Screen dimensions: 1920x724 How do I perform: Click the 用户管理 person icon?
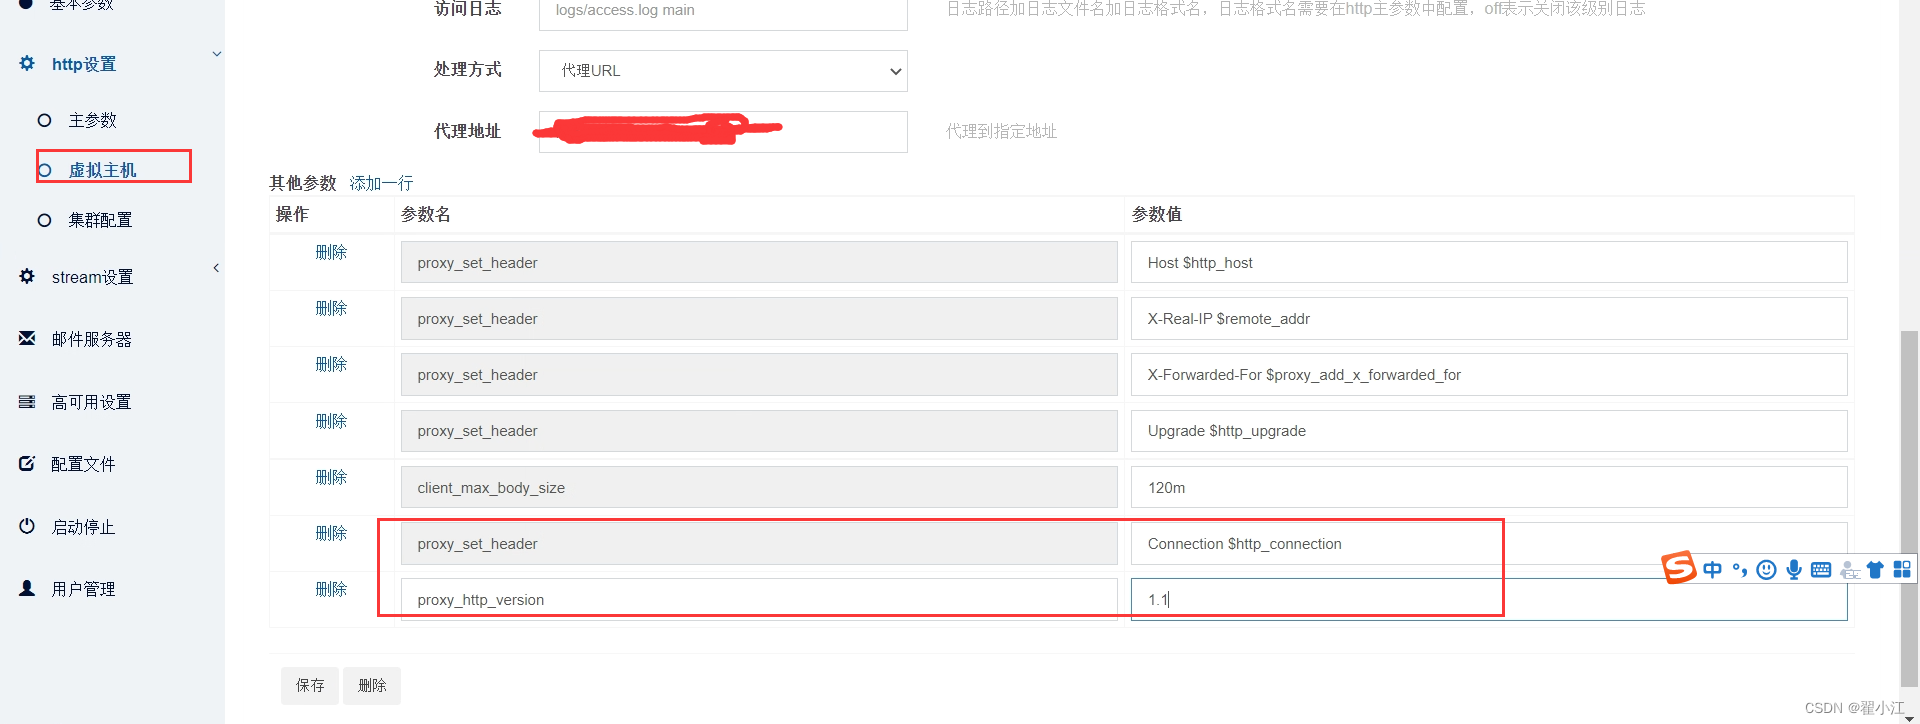[x=27, y=588]
